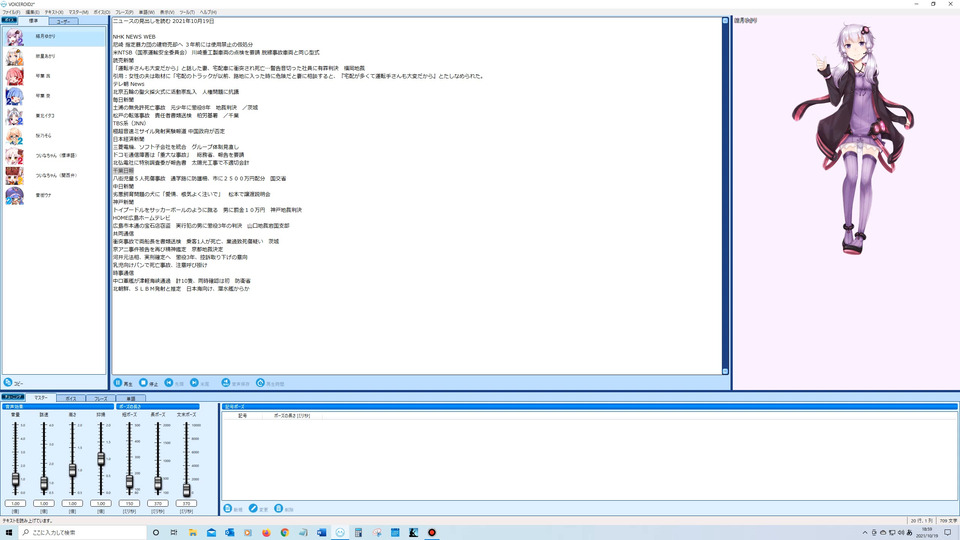Viewport: 960px width, 540px height.
Task: Open Firefox from the taskbar
Action: click(x=266, y=533)
